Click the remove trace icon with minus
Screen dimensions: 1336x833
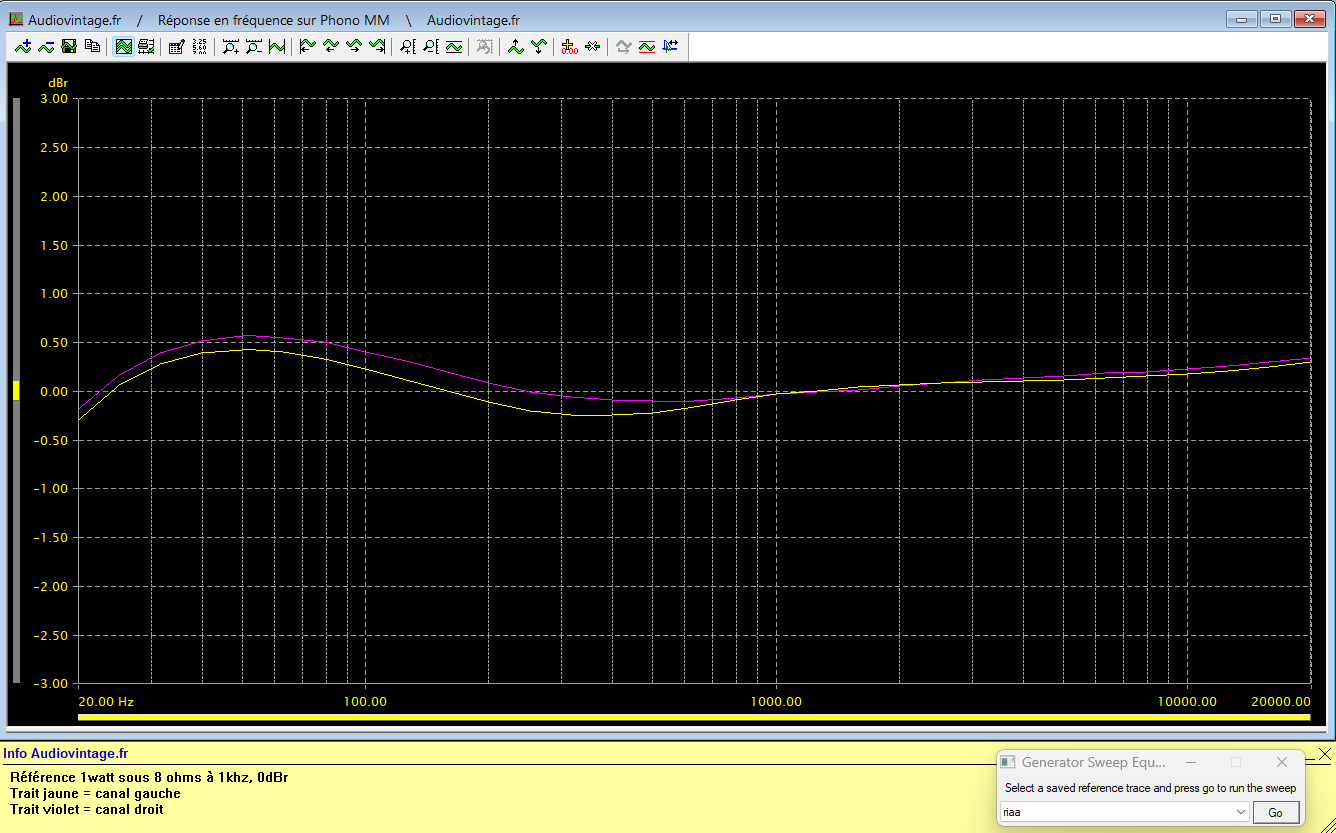pos(46,46)
